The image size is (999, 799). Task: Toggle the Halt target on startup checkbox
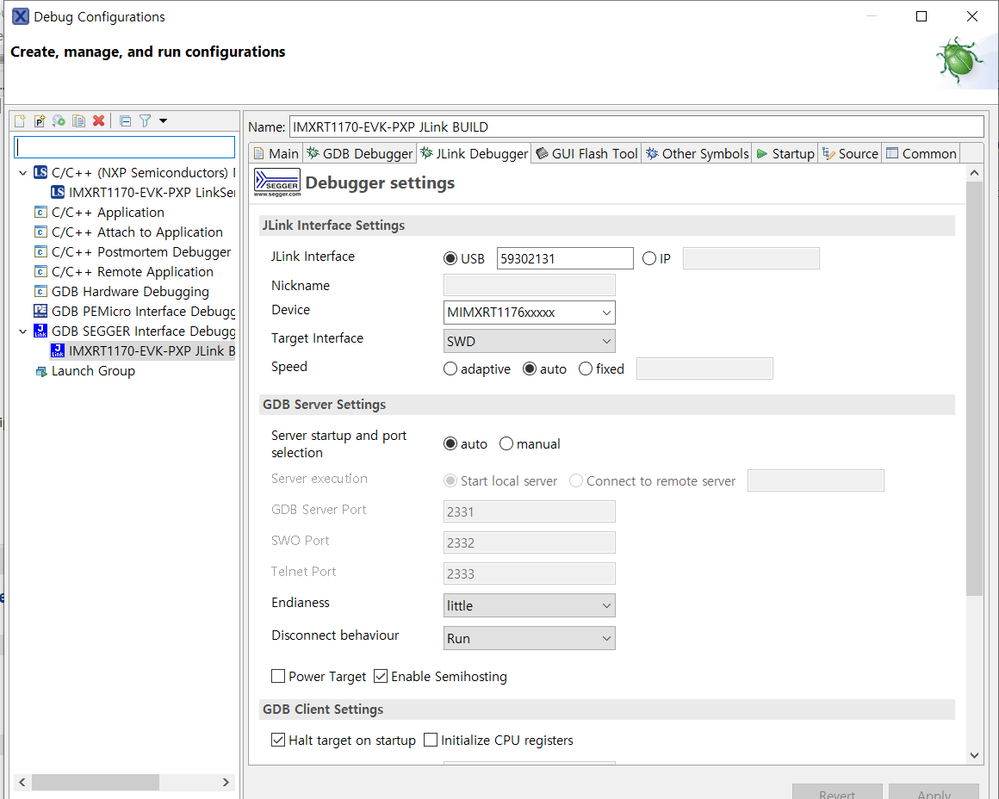pos(278,740)
